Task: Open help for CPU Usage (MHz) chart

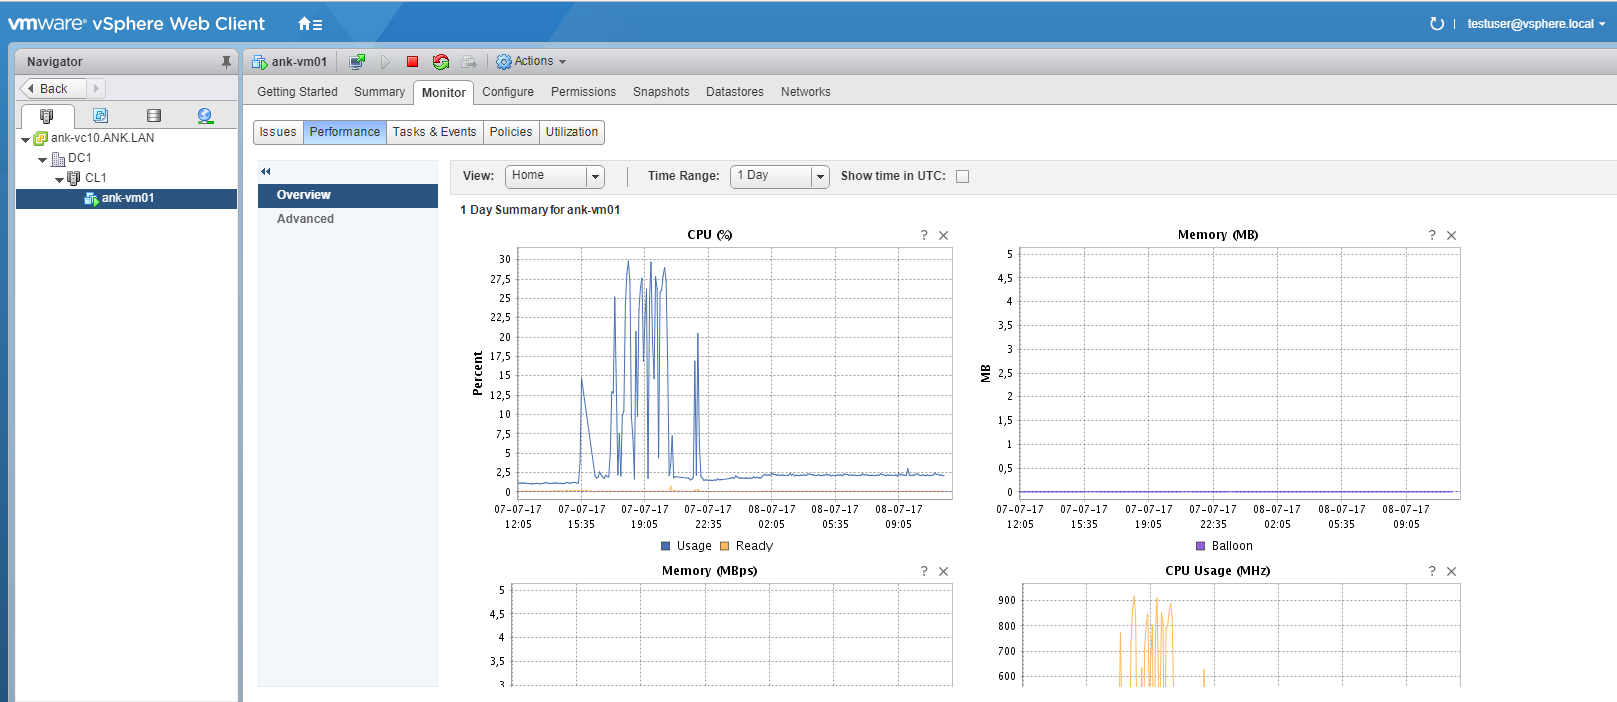Action: click(x=1432, y=571)
